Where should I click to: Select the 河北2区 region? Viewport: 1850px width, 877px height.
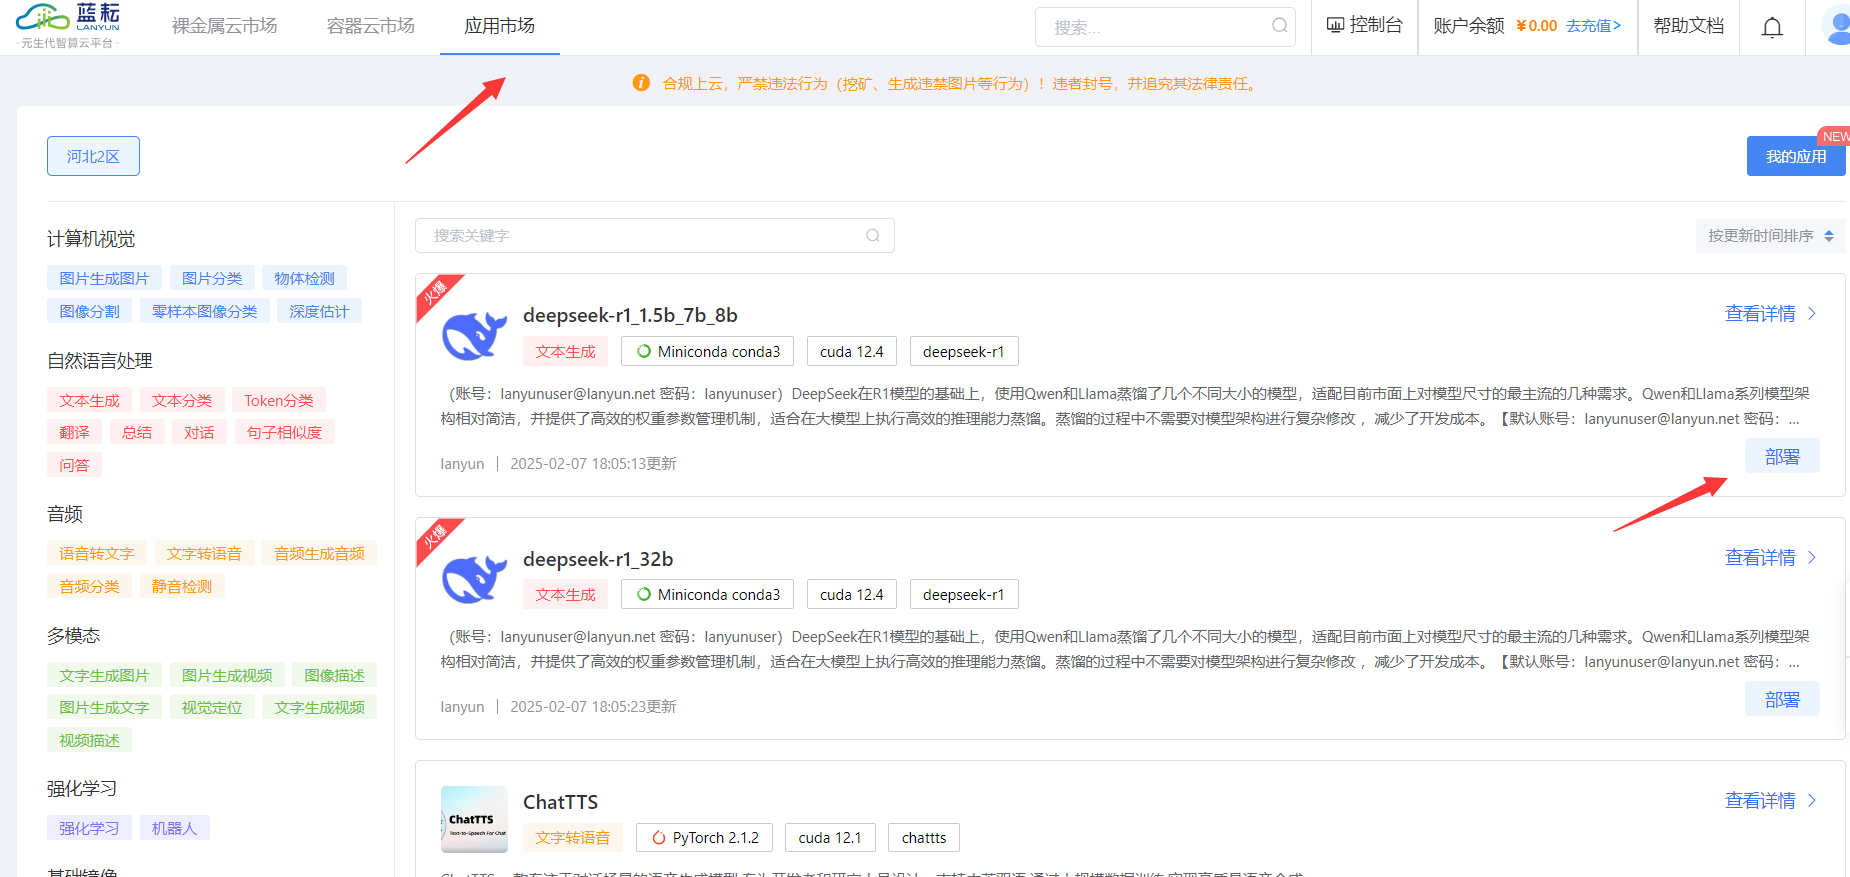[x=93, y=156]
